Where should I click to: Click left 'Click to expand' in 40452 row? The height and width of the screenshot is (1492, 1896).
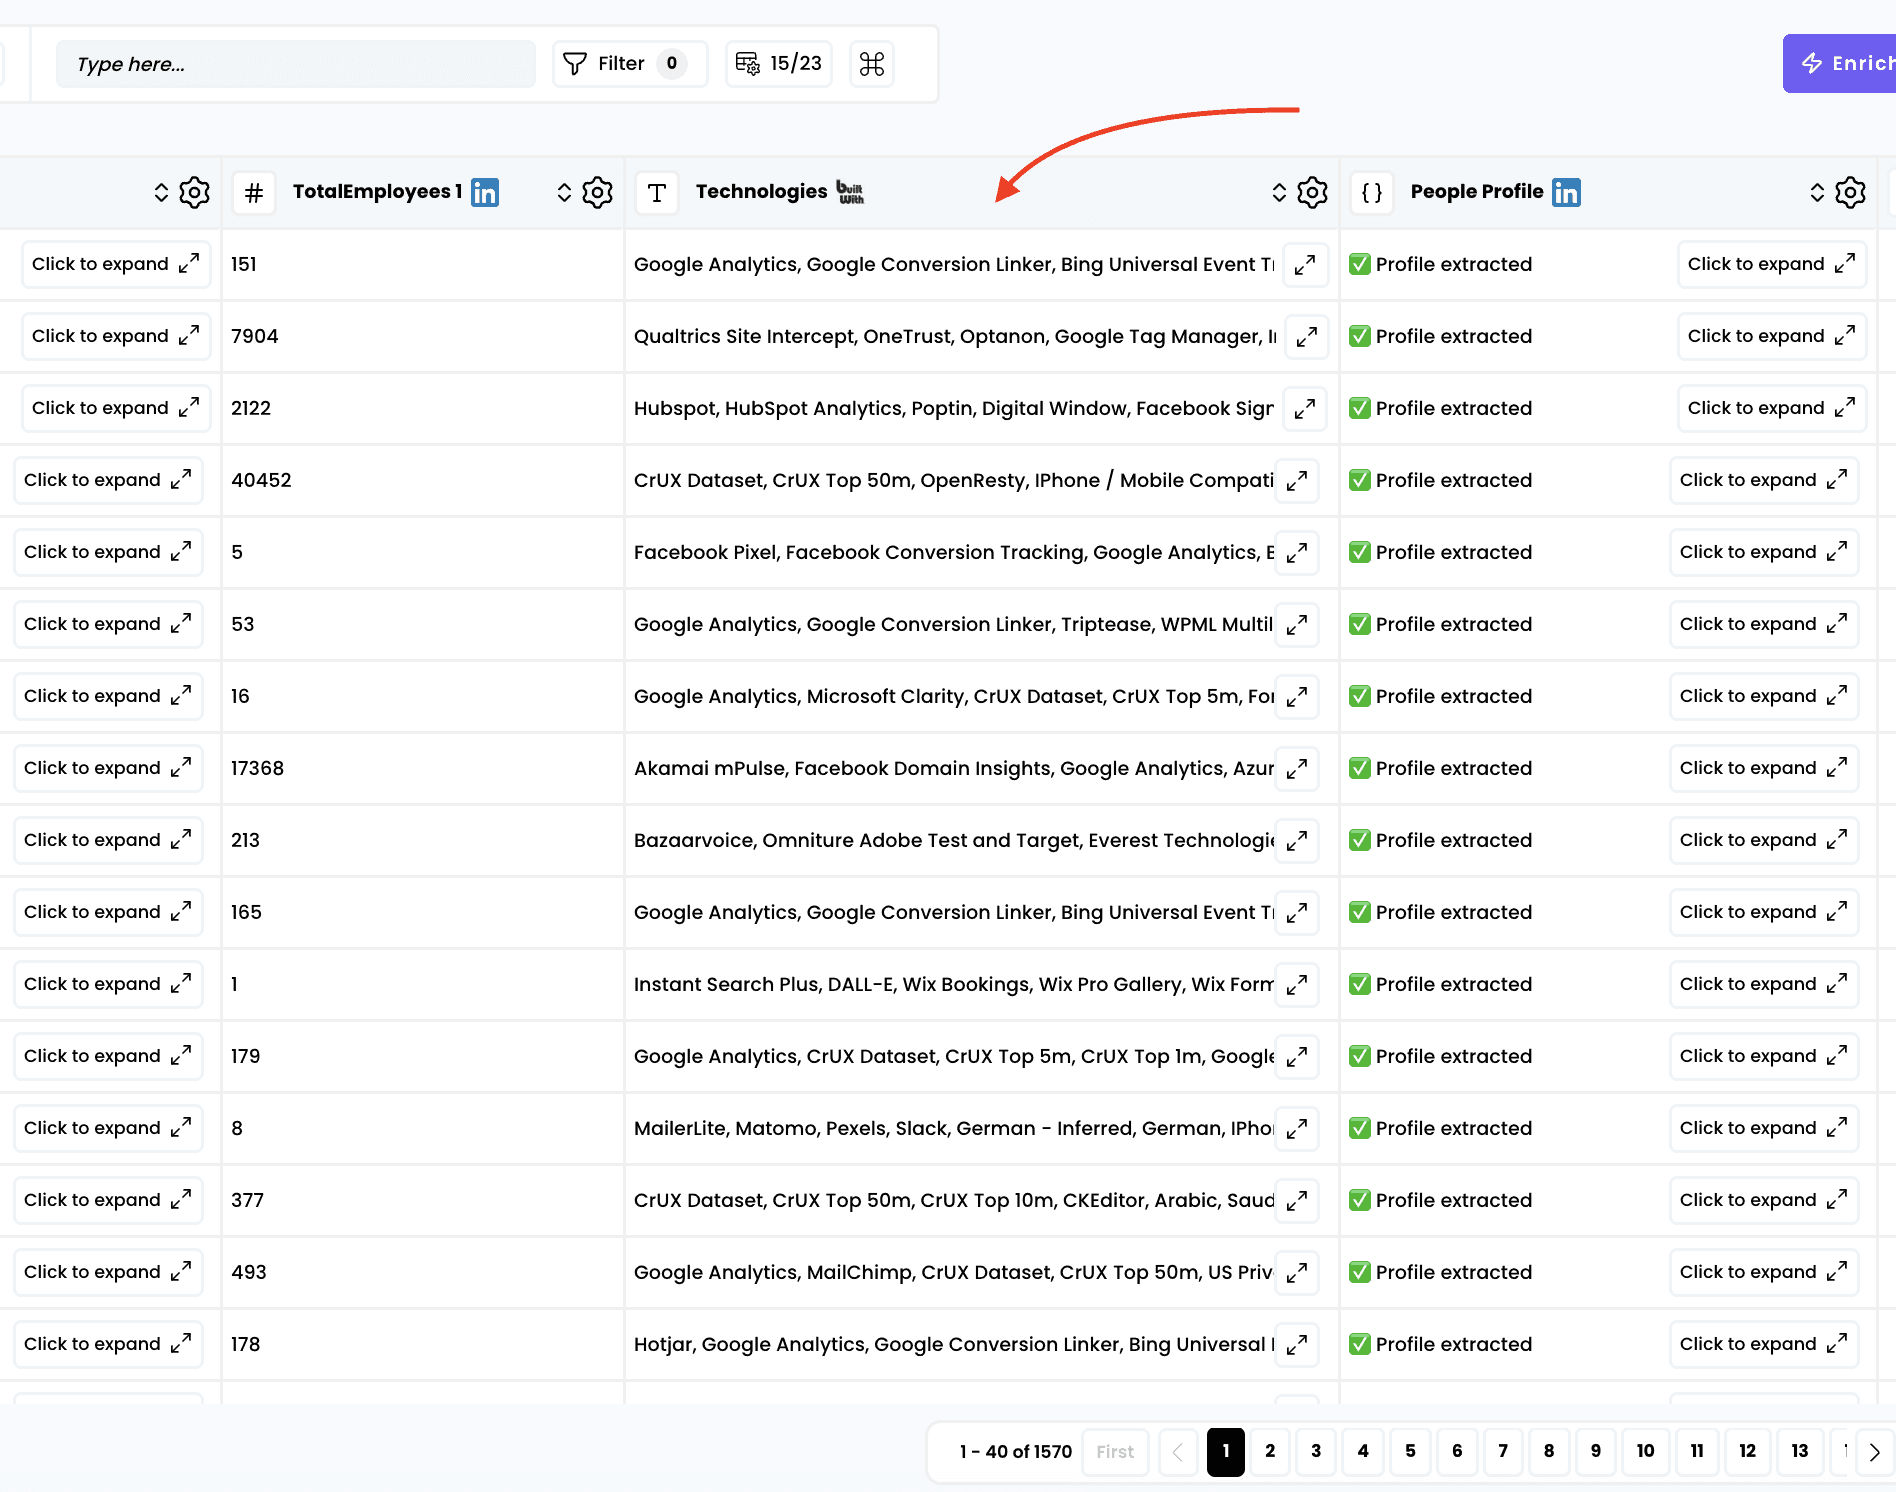[x=108, y=480]
